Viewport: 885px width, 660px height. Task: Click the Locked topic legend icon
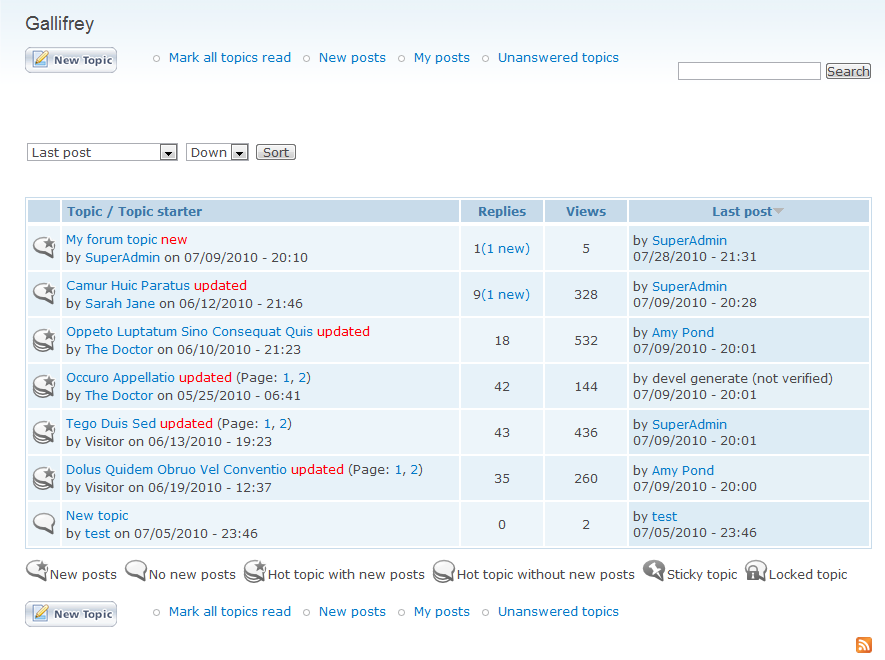point(756,571)
